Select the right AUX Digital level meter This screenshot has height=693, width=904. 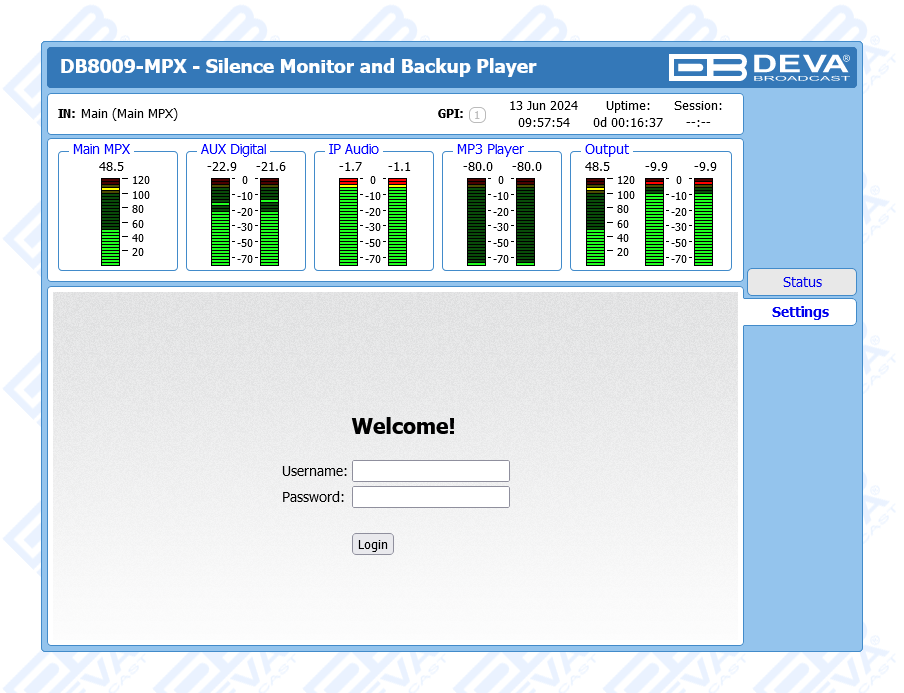(x=269, y=222)
